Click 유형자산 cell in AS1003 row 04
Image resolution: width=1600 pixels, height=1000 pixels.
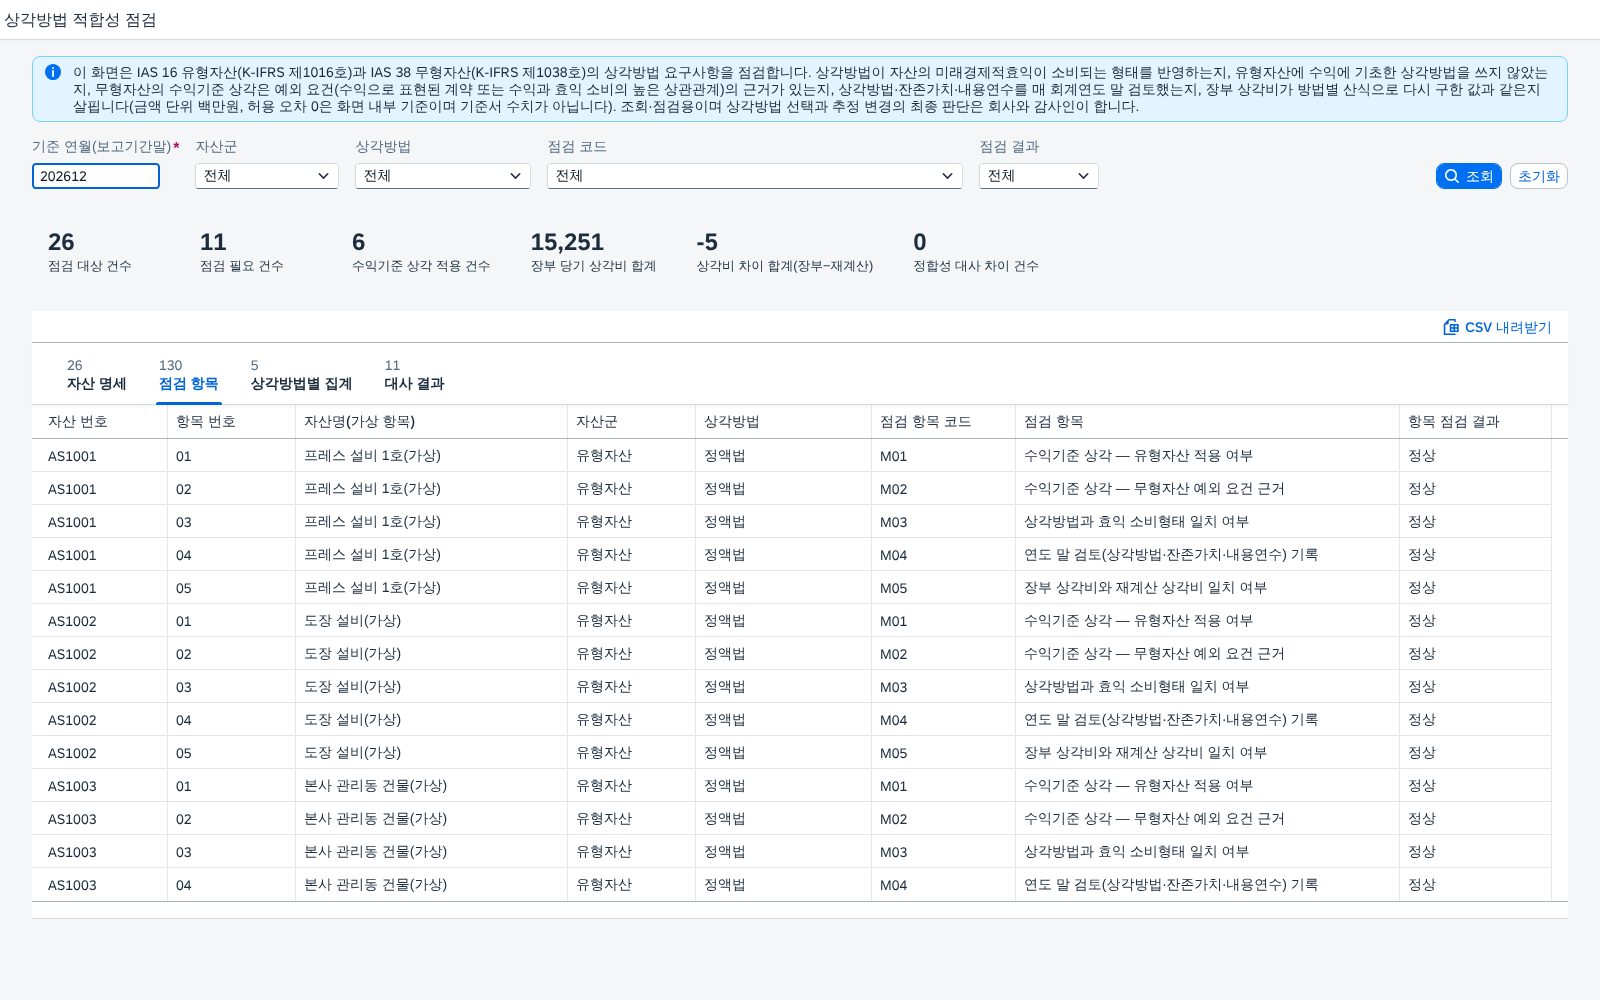click(x=604, y=885)
